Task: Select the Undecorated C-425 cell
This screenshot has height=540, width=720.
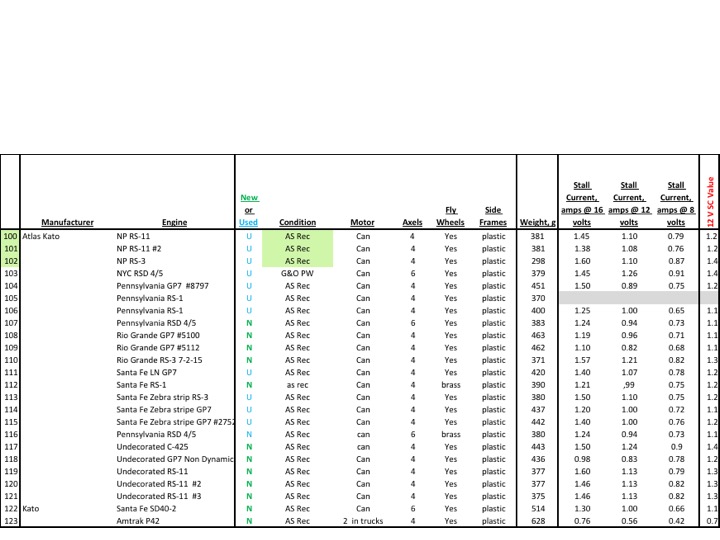Action: (x=152, y=447)
